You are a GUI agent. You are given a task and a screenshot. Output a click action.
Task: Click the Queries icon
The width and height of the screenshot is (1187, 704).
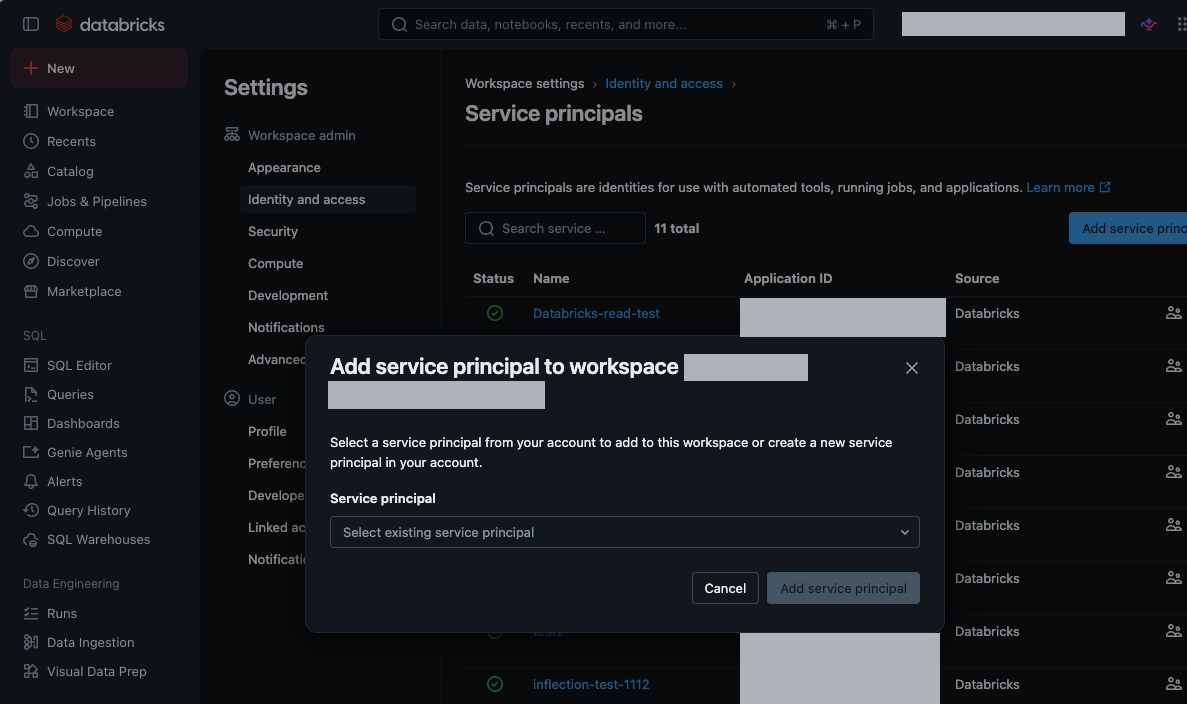(31, 394)
